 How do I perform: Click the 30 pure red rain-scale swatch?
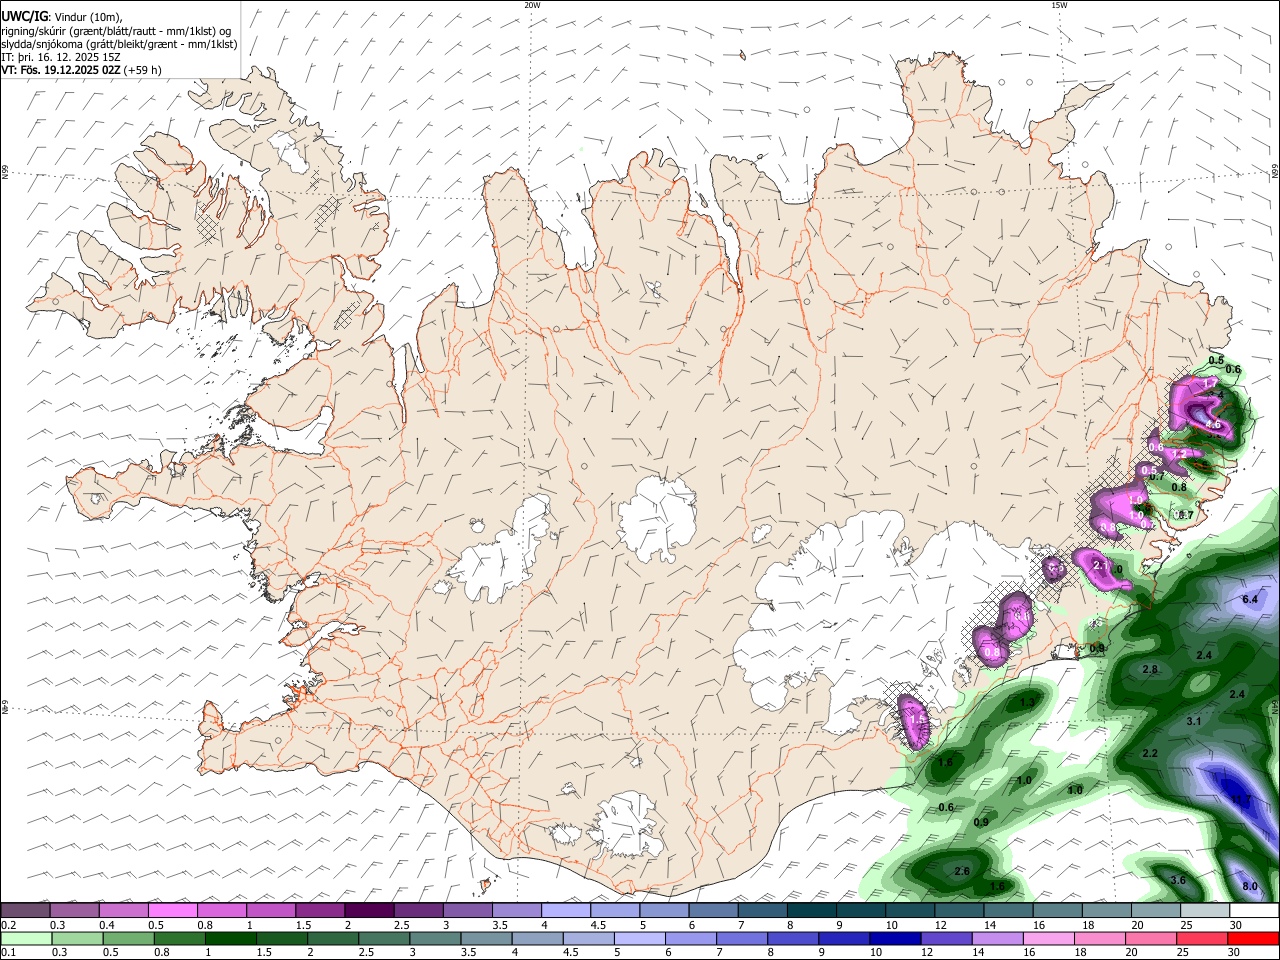pos(1254,938)
